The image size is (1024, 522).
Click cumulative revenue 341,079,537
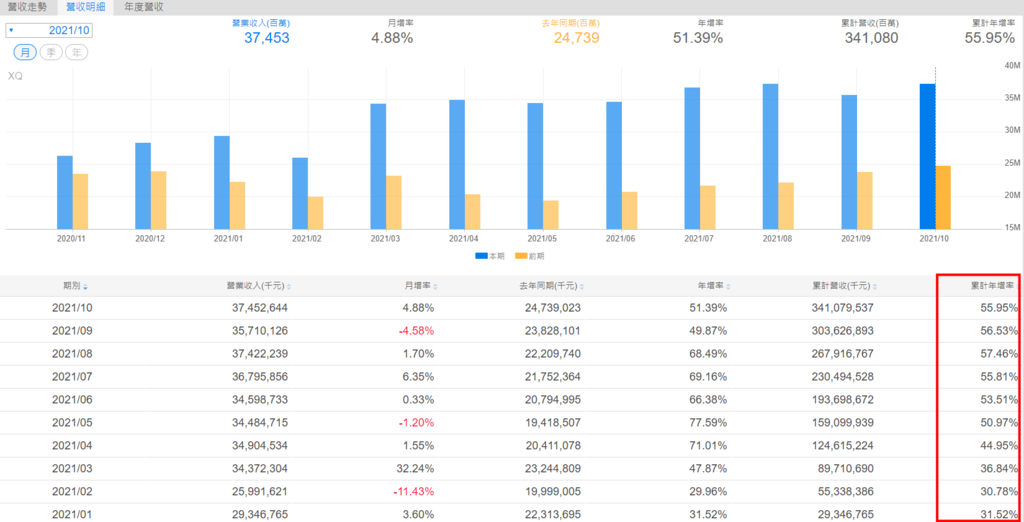point(842,308)
